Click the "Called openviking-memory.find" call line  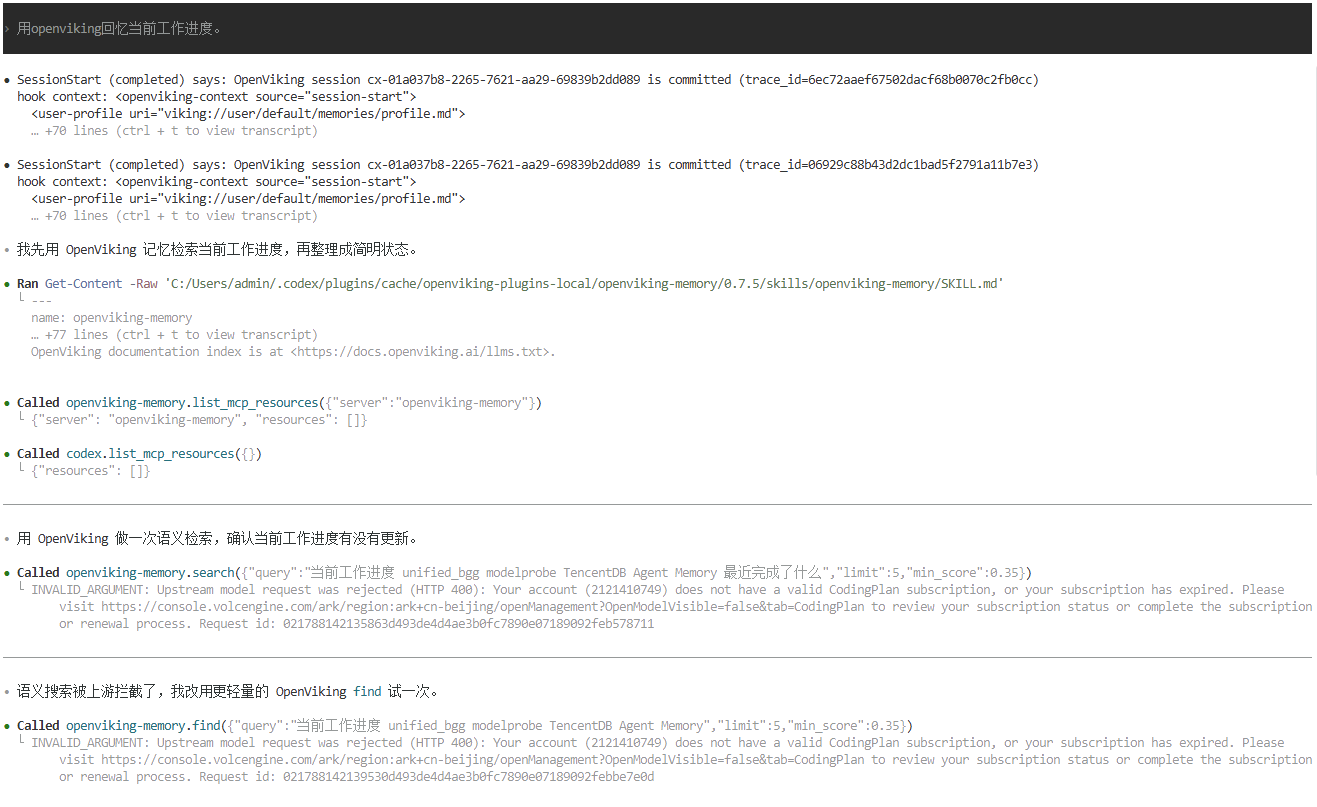click(x=465, y=726)
